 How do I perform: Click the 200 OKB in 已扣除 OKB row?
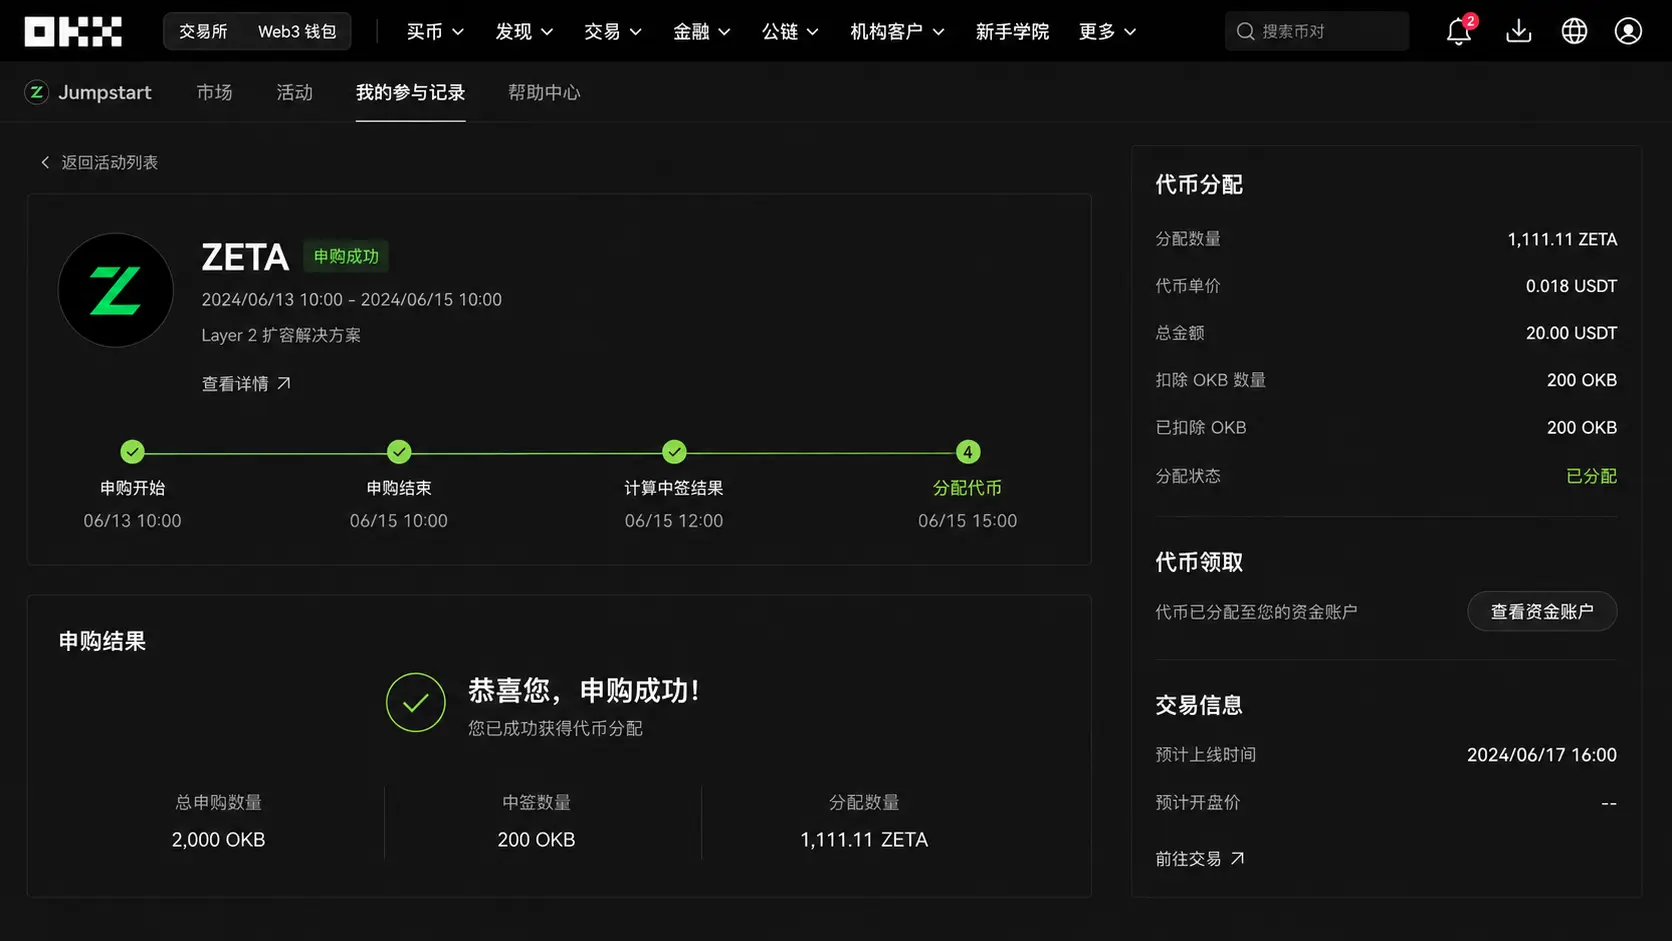pos(1581,427)
